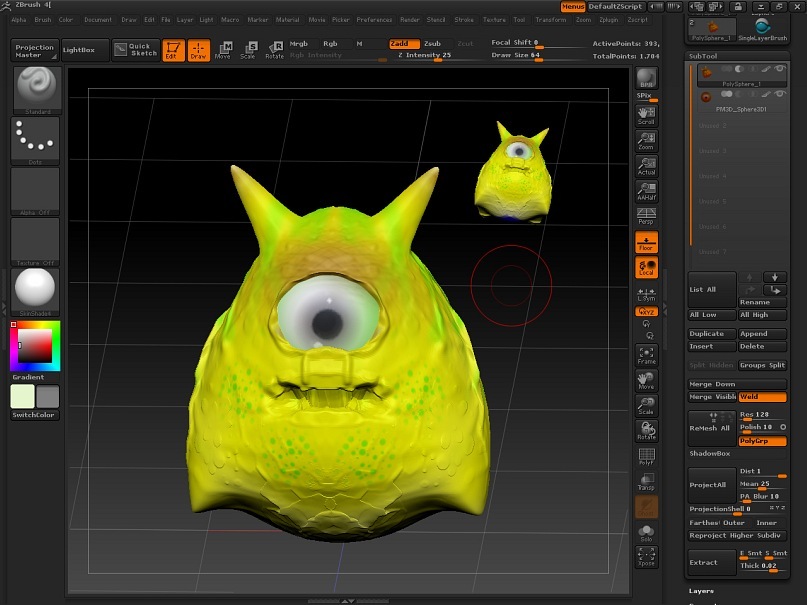Toggle PM3D_Sphere3D1 subtool eye visibility
The image size is (807, 605).
[780, 94]
